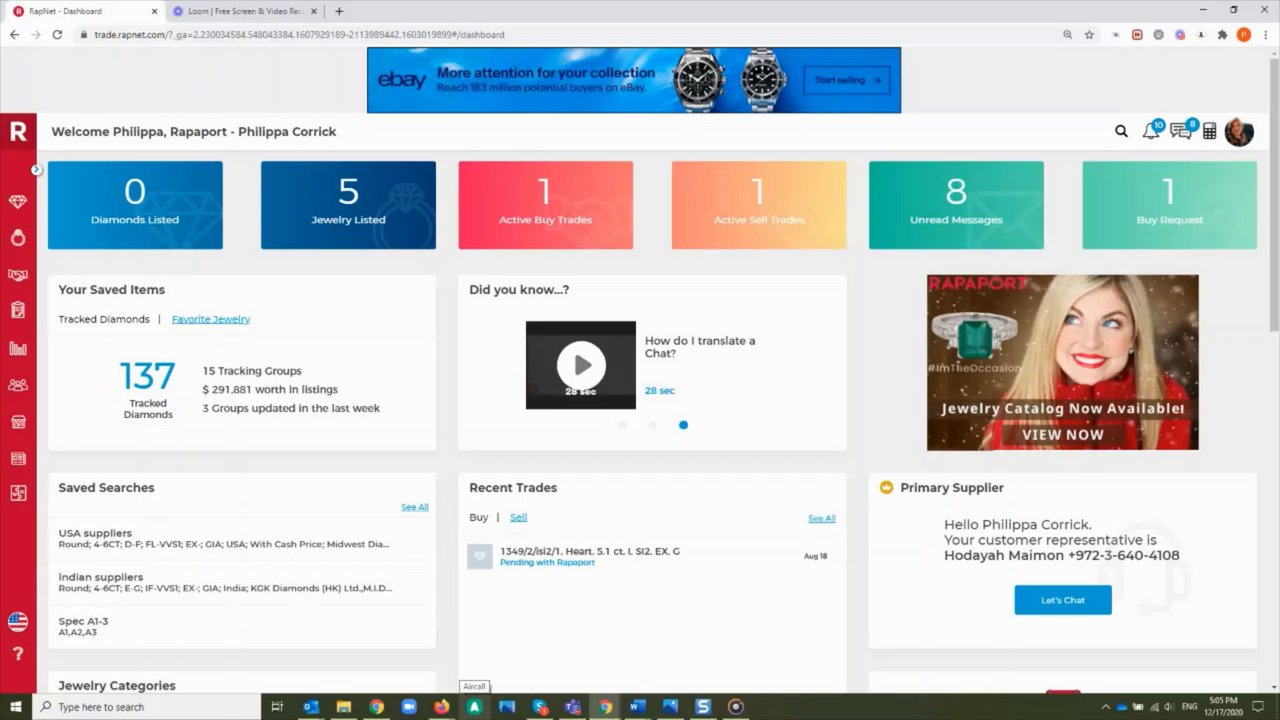This screenshot has height=720, width=1280.
Task: Click the RapNet R logo
Action: tap(18, 131)
